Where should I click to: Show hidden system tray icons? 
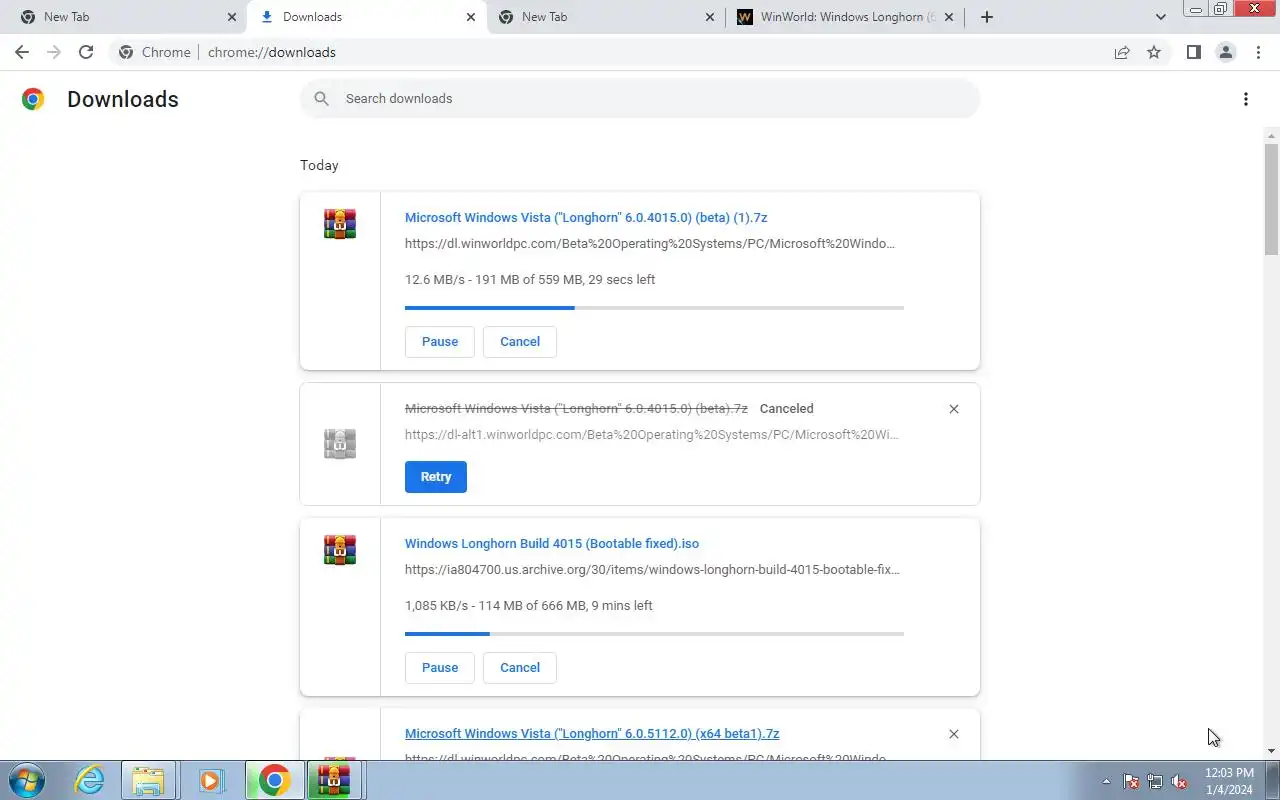pyautogui.click(x=1106, y=781)
